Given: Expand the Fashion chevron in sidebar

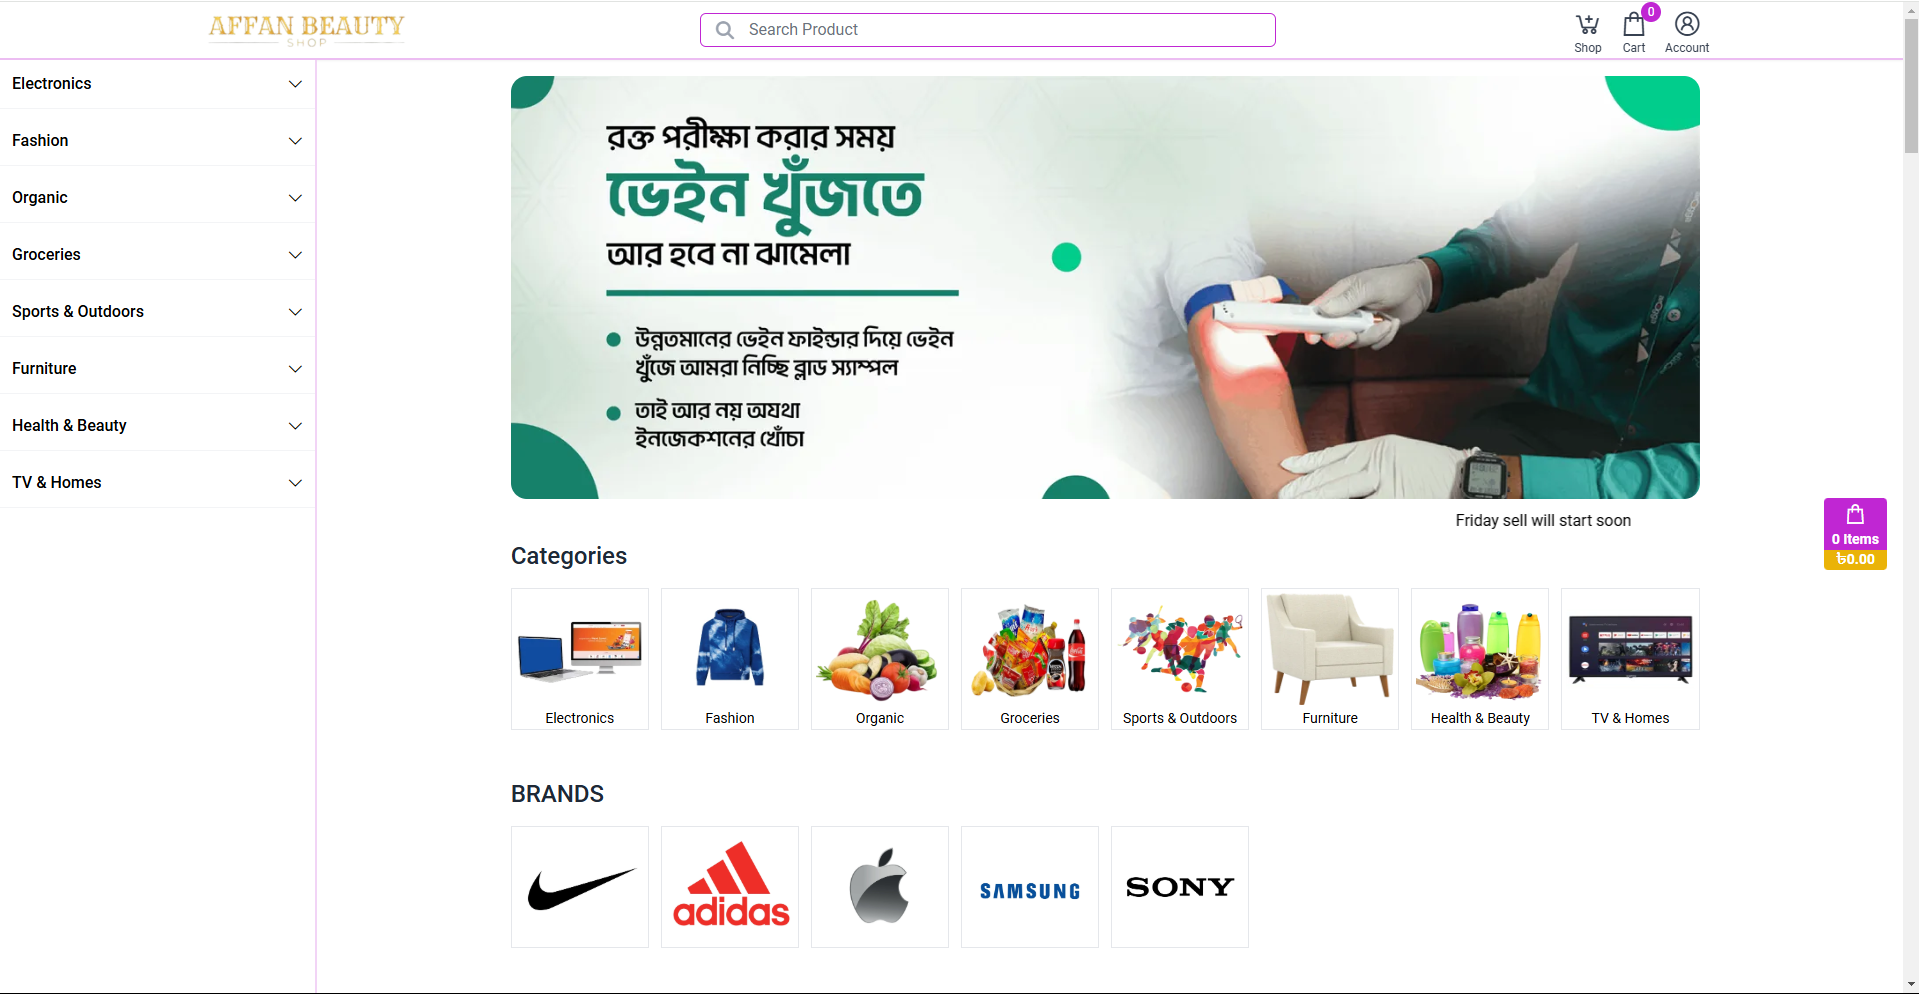Looking at the screenshot, I should (295, 141).
